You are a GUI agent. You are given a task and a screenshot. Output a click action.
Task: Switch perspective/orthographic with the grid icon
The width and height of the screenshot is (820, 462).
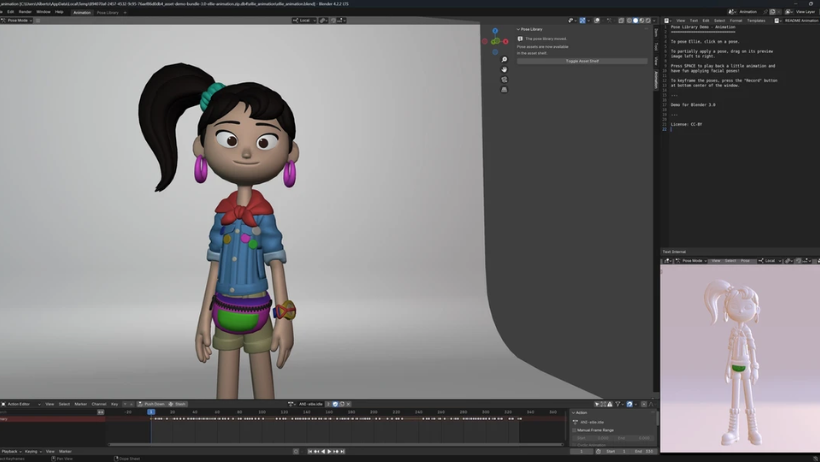click(x=504, y=89)
